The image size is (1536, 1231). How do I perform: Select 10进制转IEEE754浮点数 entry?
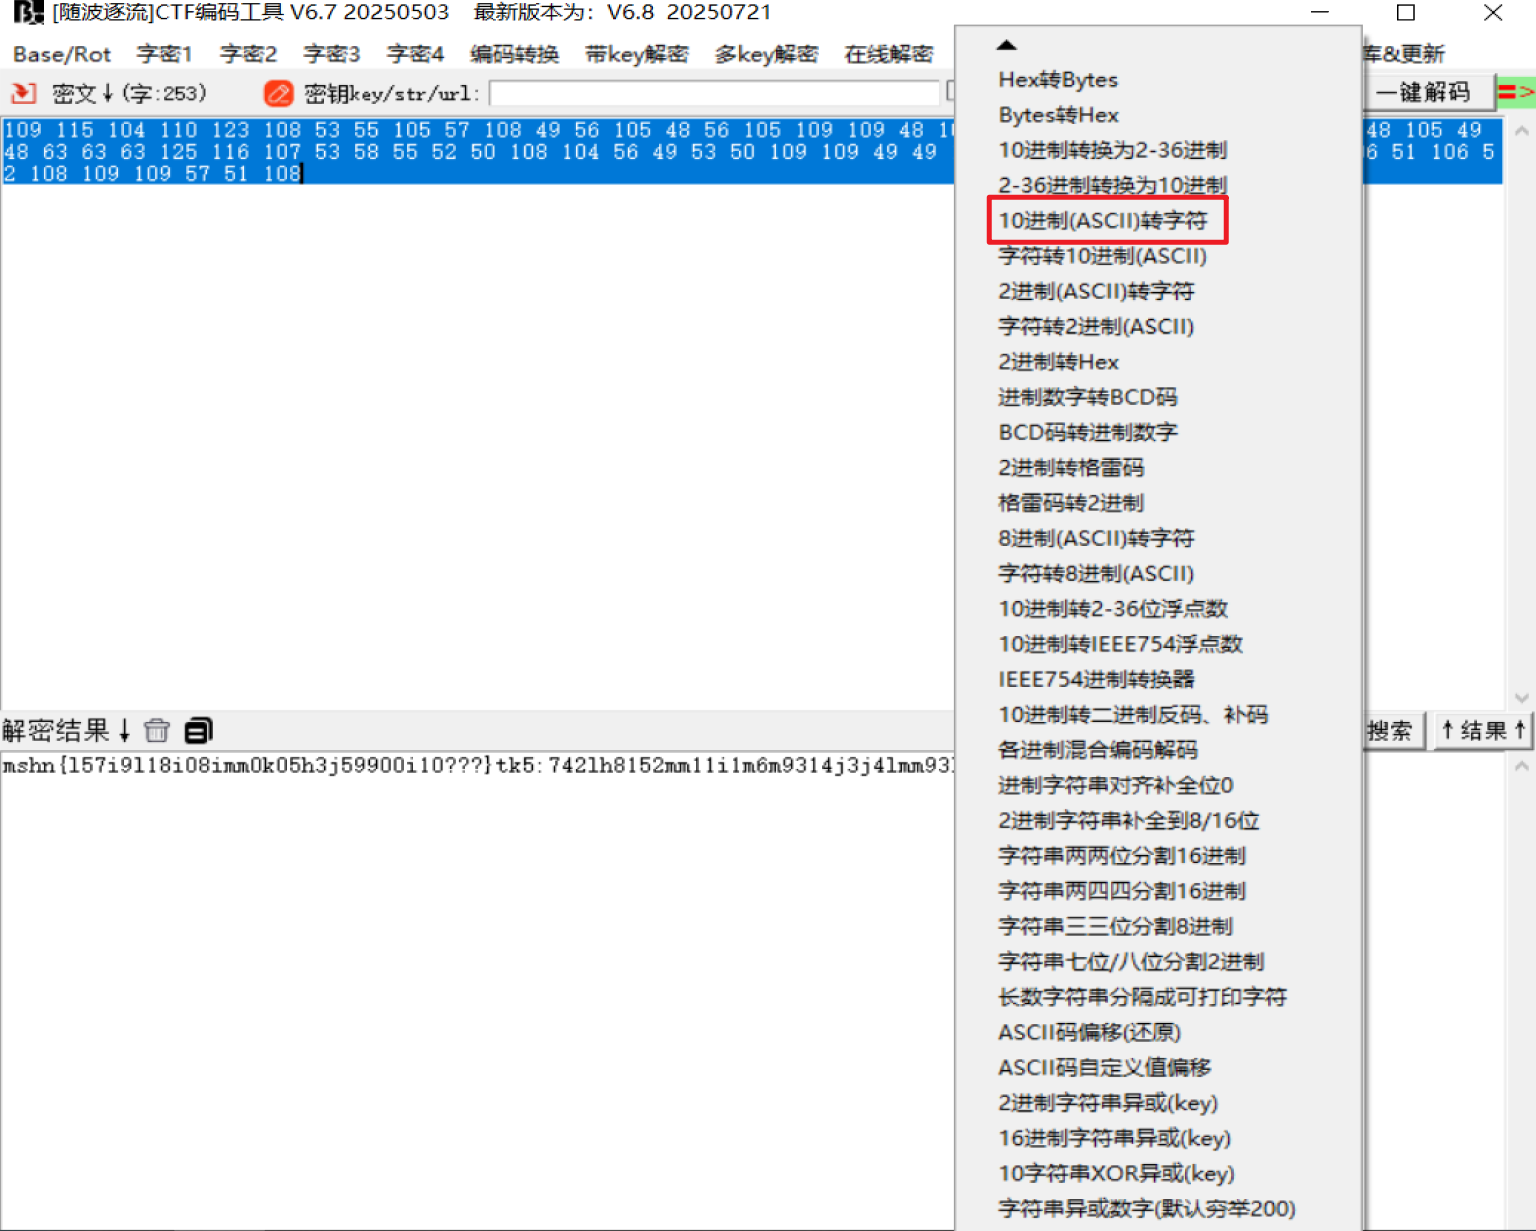1121,644
